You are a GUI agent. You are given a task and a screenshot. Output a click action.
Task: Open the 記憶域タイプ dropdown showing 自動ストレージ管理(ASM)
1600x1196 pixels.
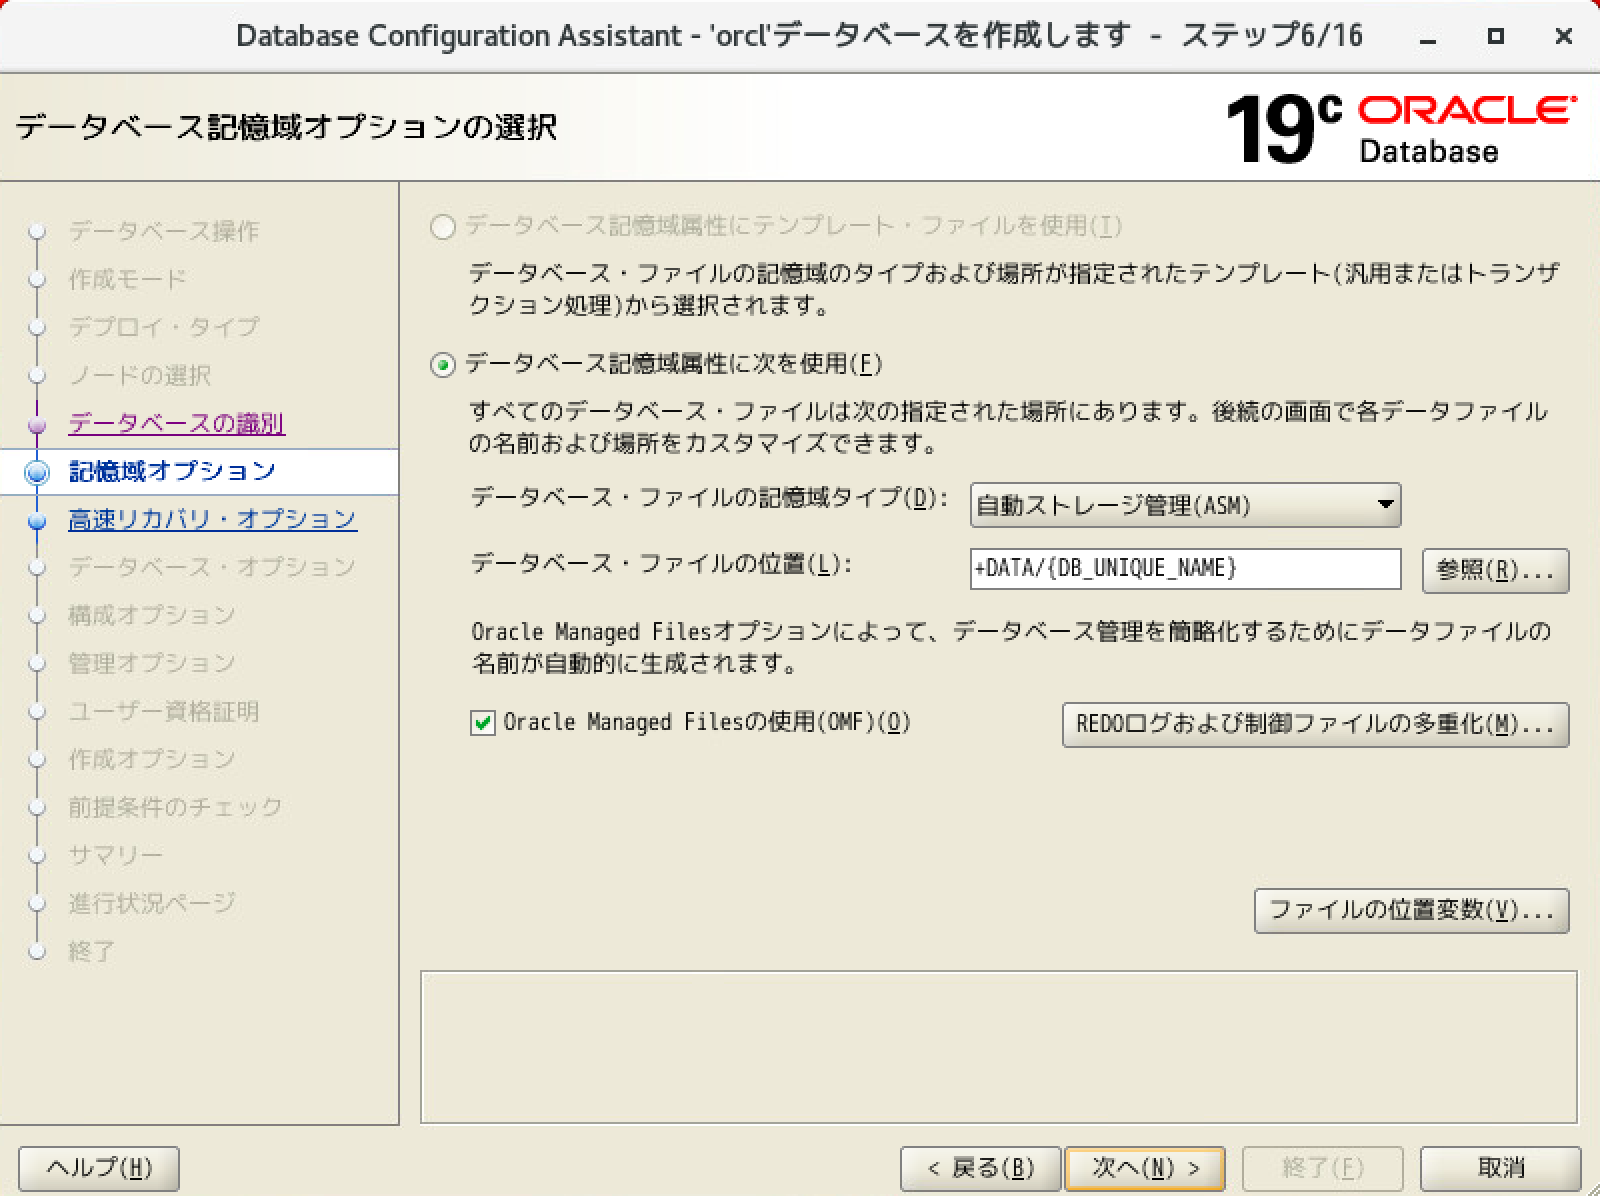(1185, 505)
